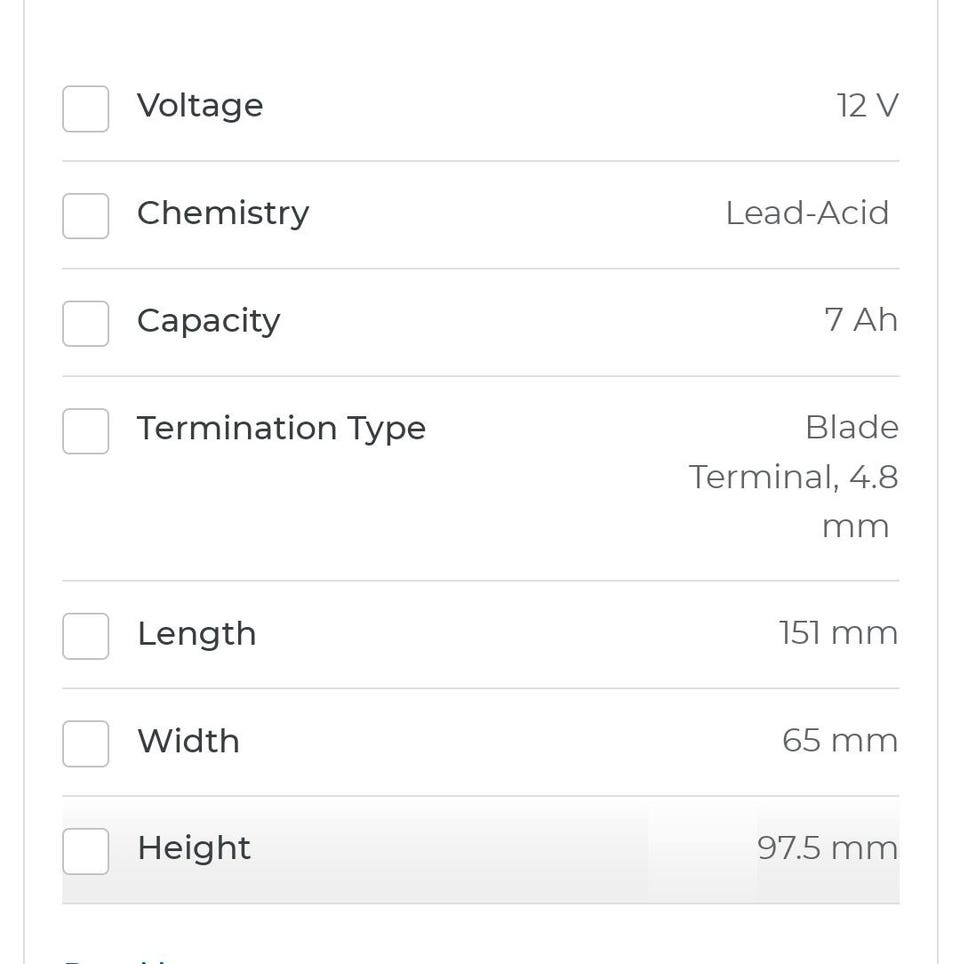Check the Height checkbox
Image resolution: width=960 pixels, height=964 pixels.
86,851
